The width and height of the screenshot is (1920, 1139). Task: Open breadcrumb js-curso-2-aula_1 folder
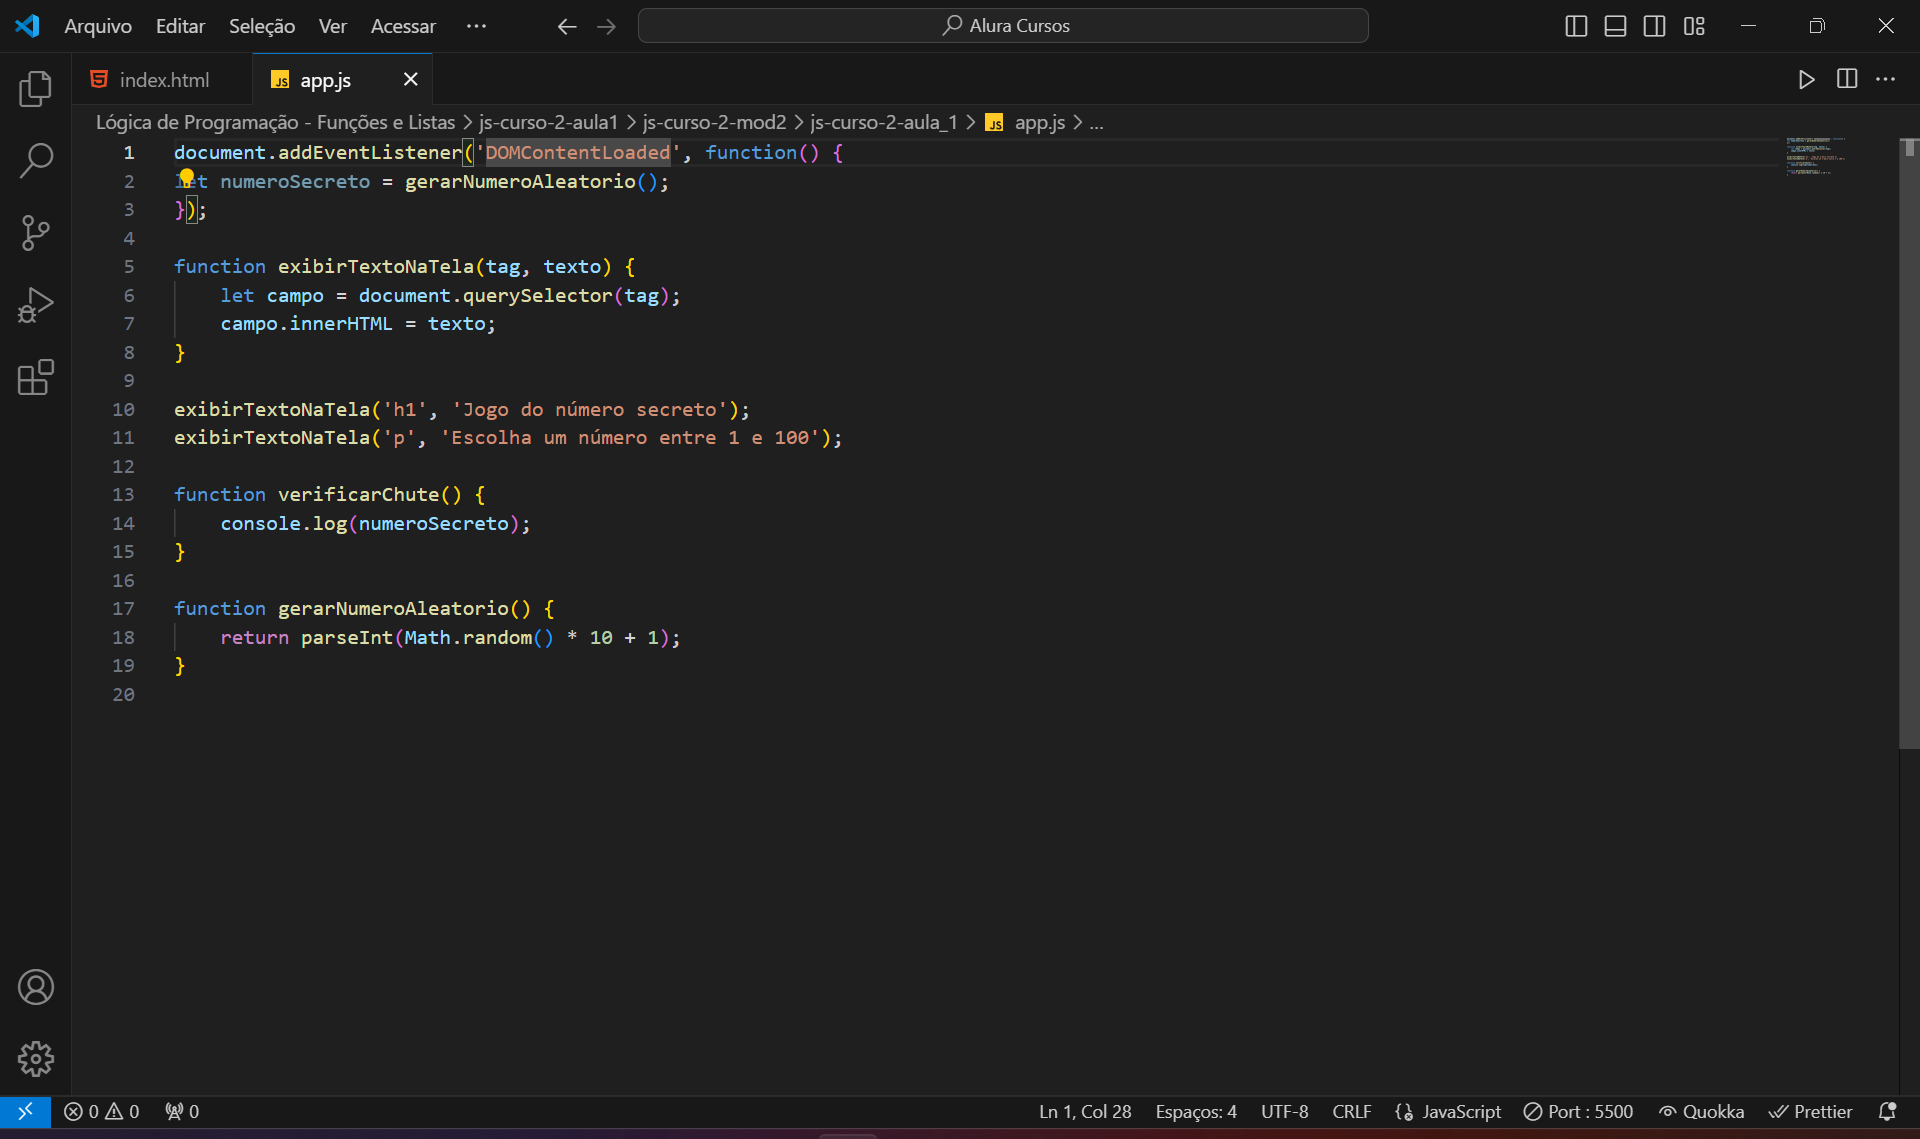pyautogui.click(x=883, y=122)
